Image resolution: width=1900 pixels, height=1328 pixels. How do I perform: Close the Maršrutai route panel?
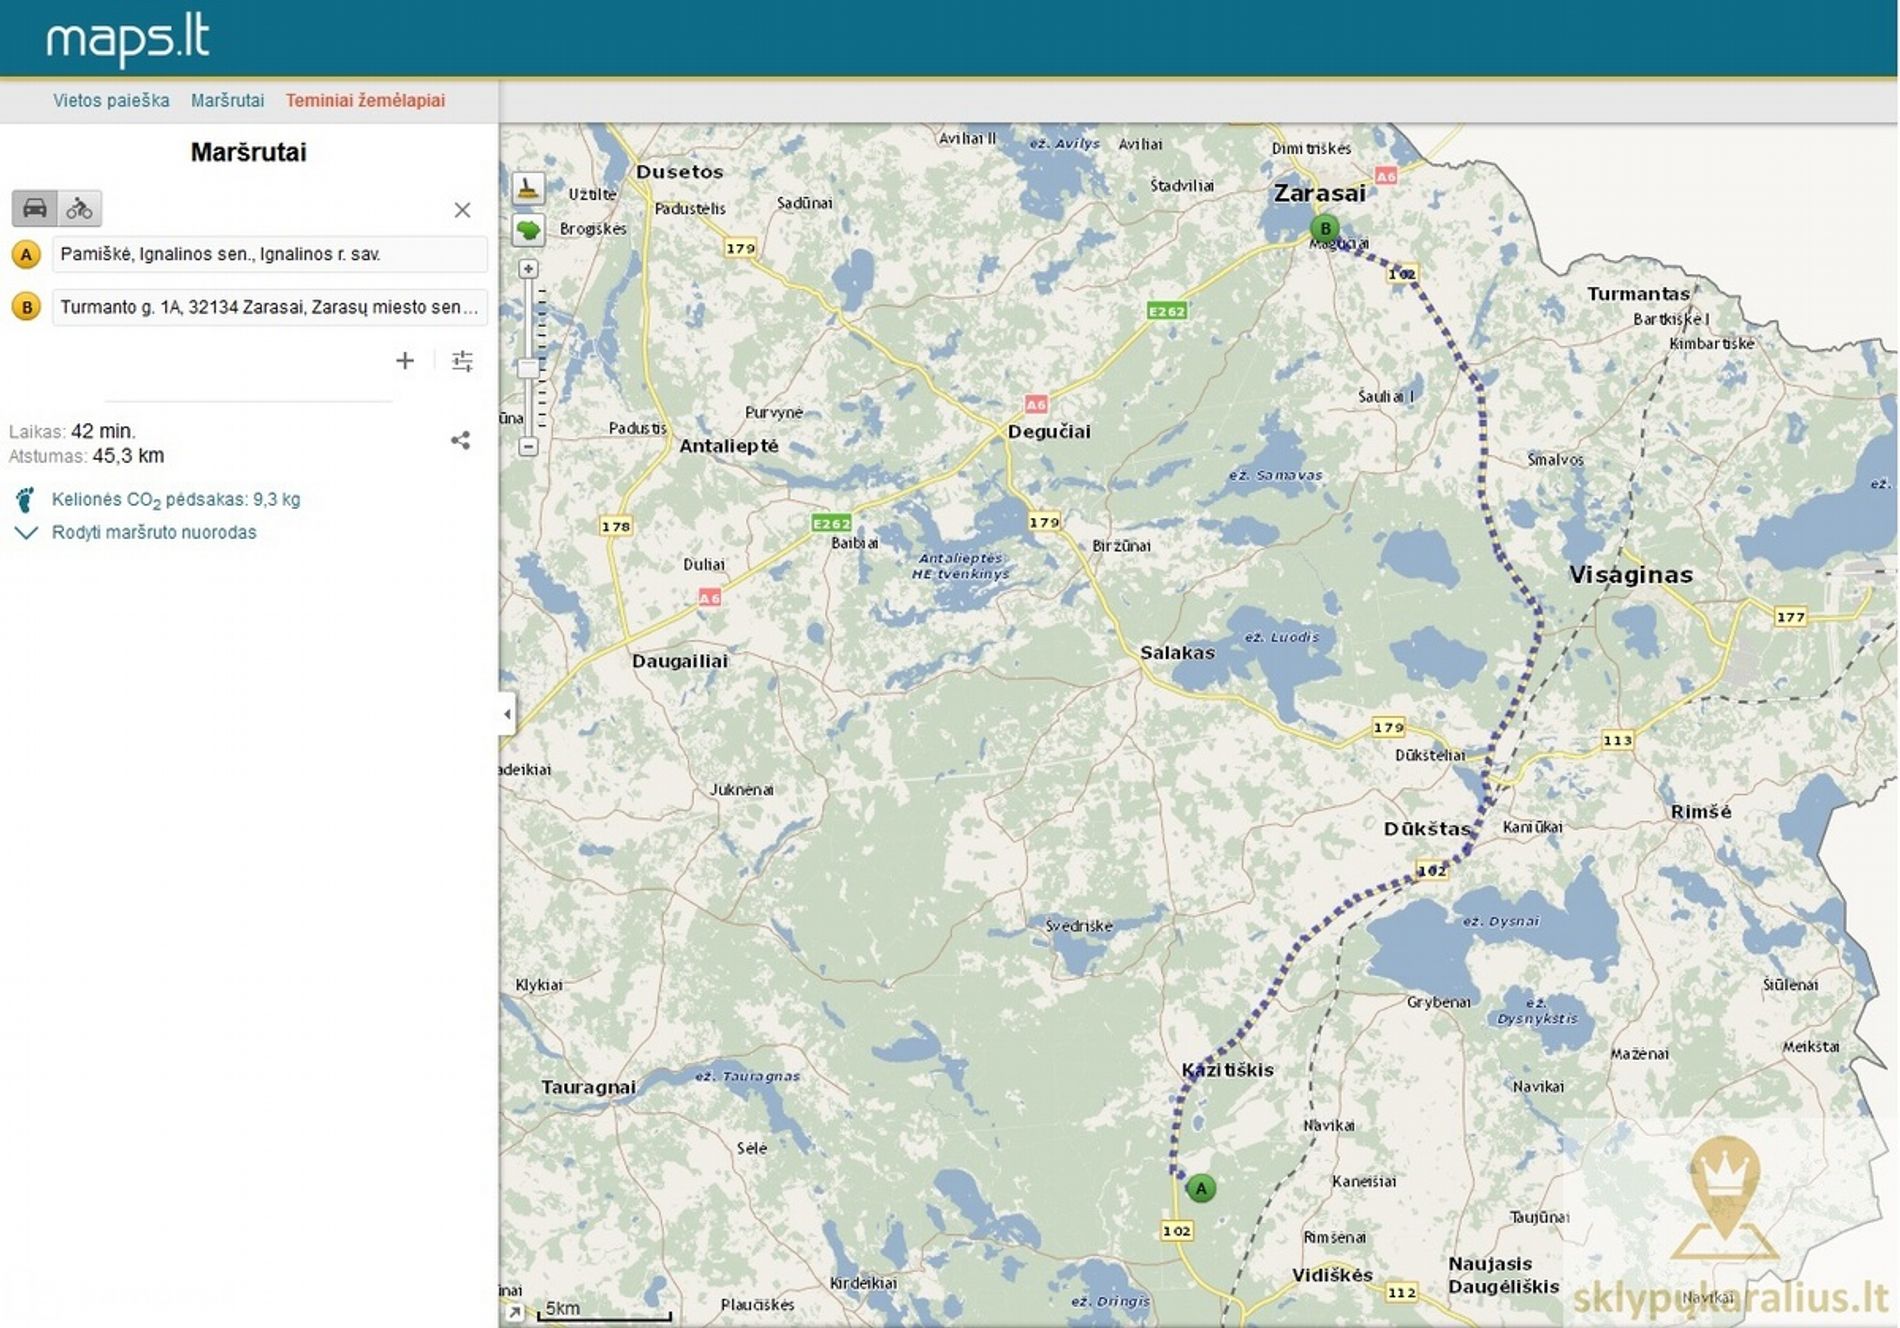pos(462,210)
